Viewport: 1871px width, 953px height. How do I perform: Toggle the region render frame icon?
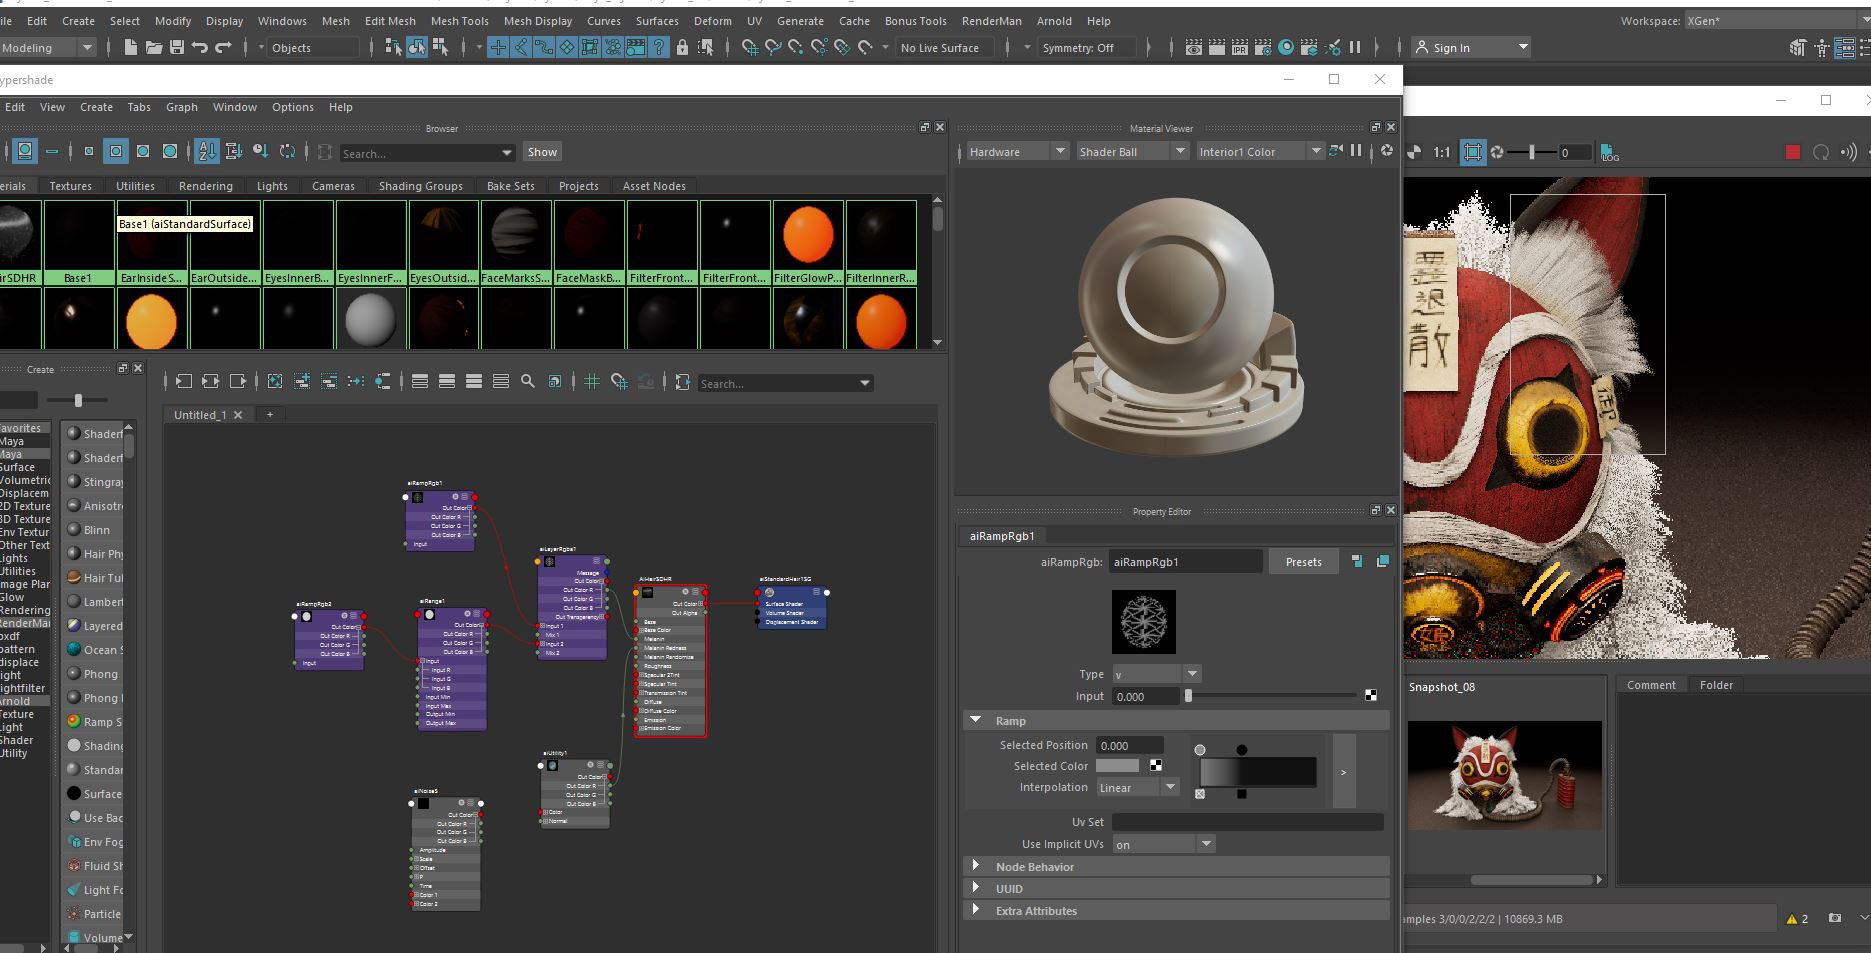pyautogui.click(x=1472, y=152)
